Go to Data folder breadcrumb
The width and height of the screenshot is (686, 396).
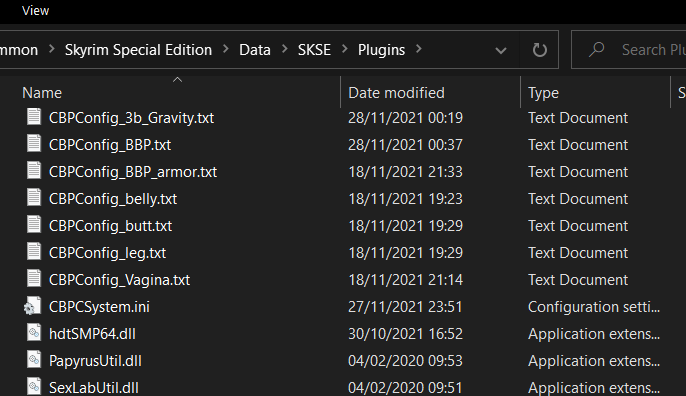[x=255, y=50]
